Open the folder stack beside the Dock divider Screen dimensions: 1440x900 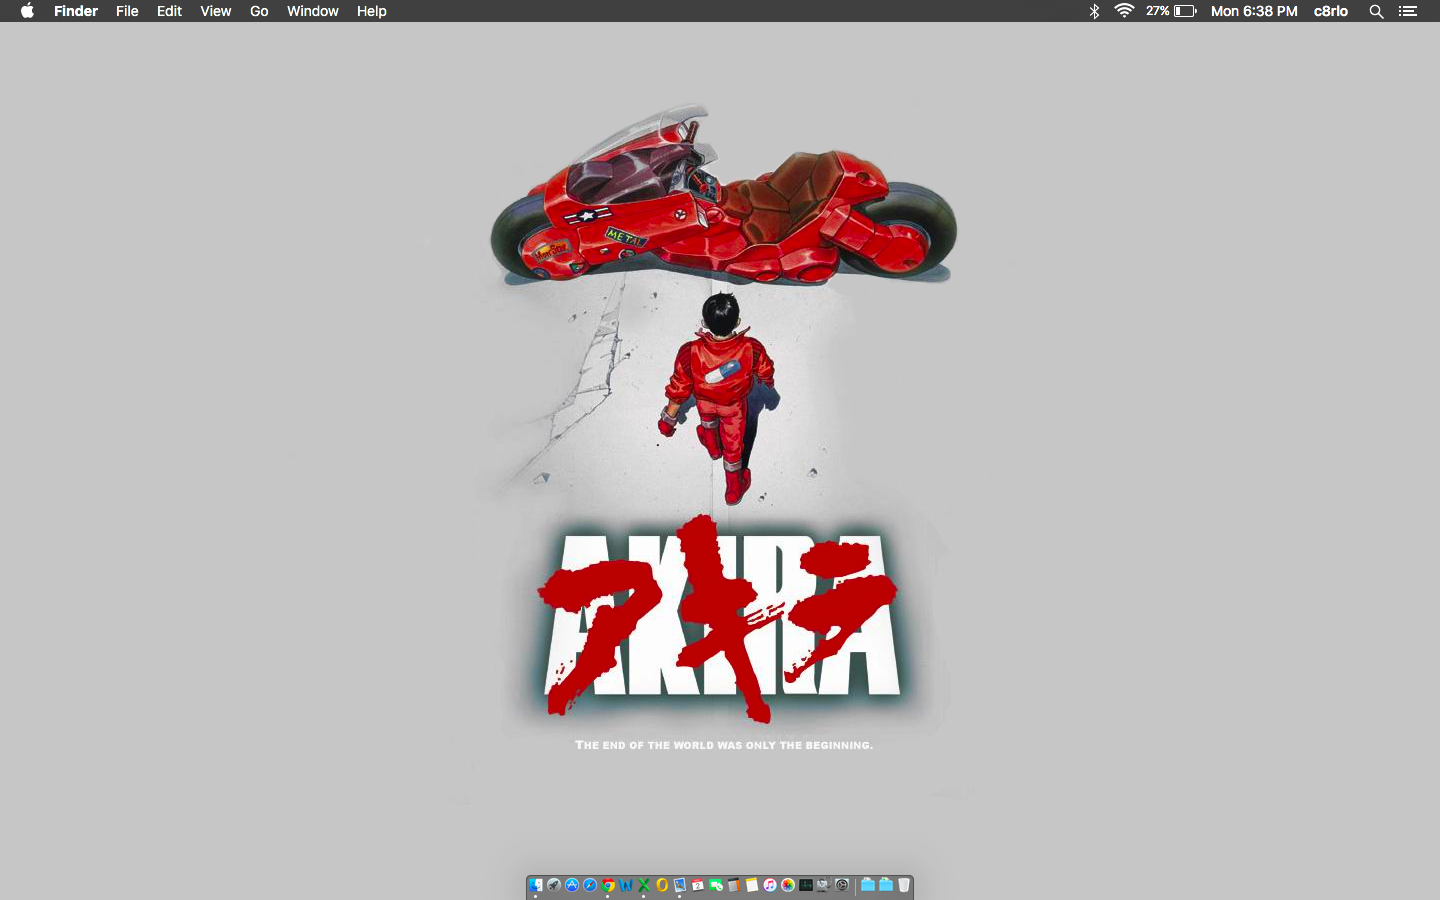coord(868,885)
